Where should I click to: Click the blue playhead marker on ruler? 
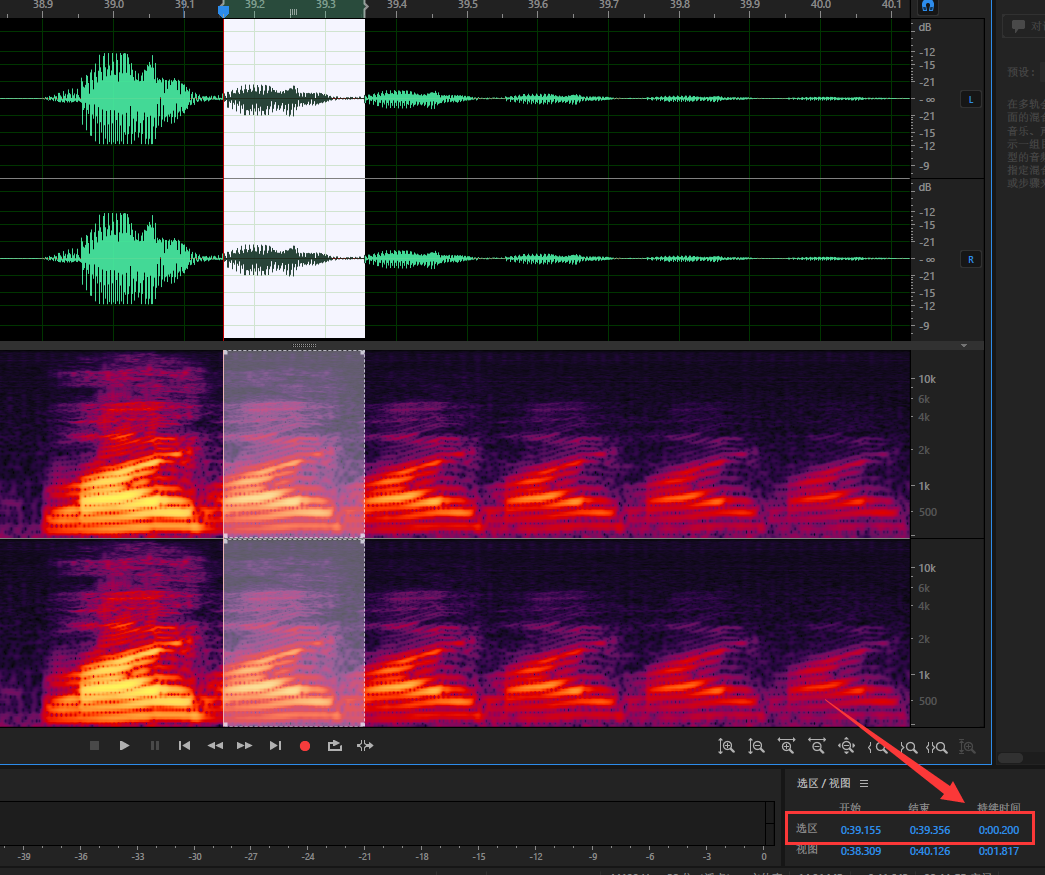click(224, 11)
